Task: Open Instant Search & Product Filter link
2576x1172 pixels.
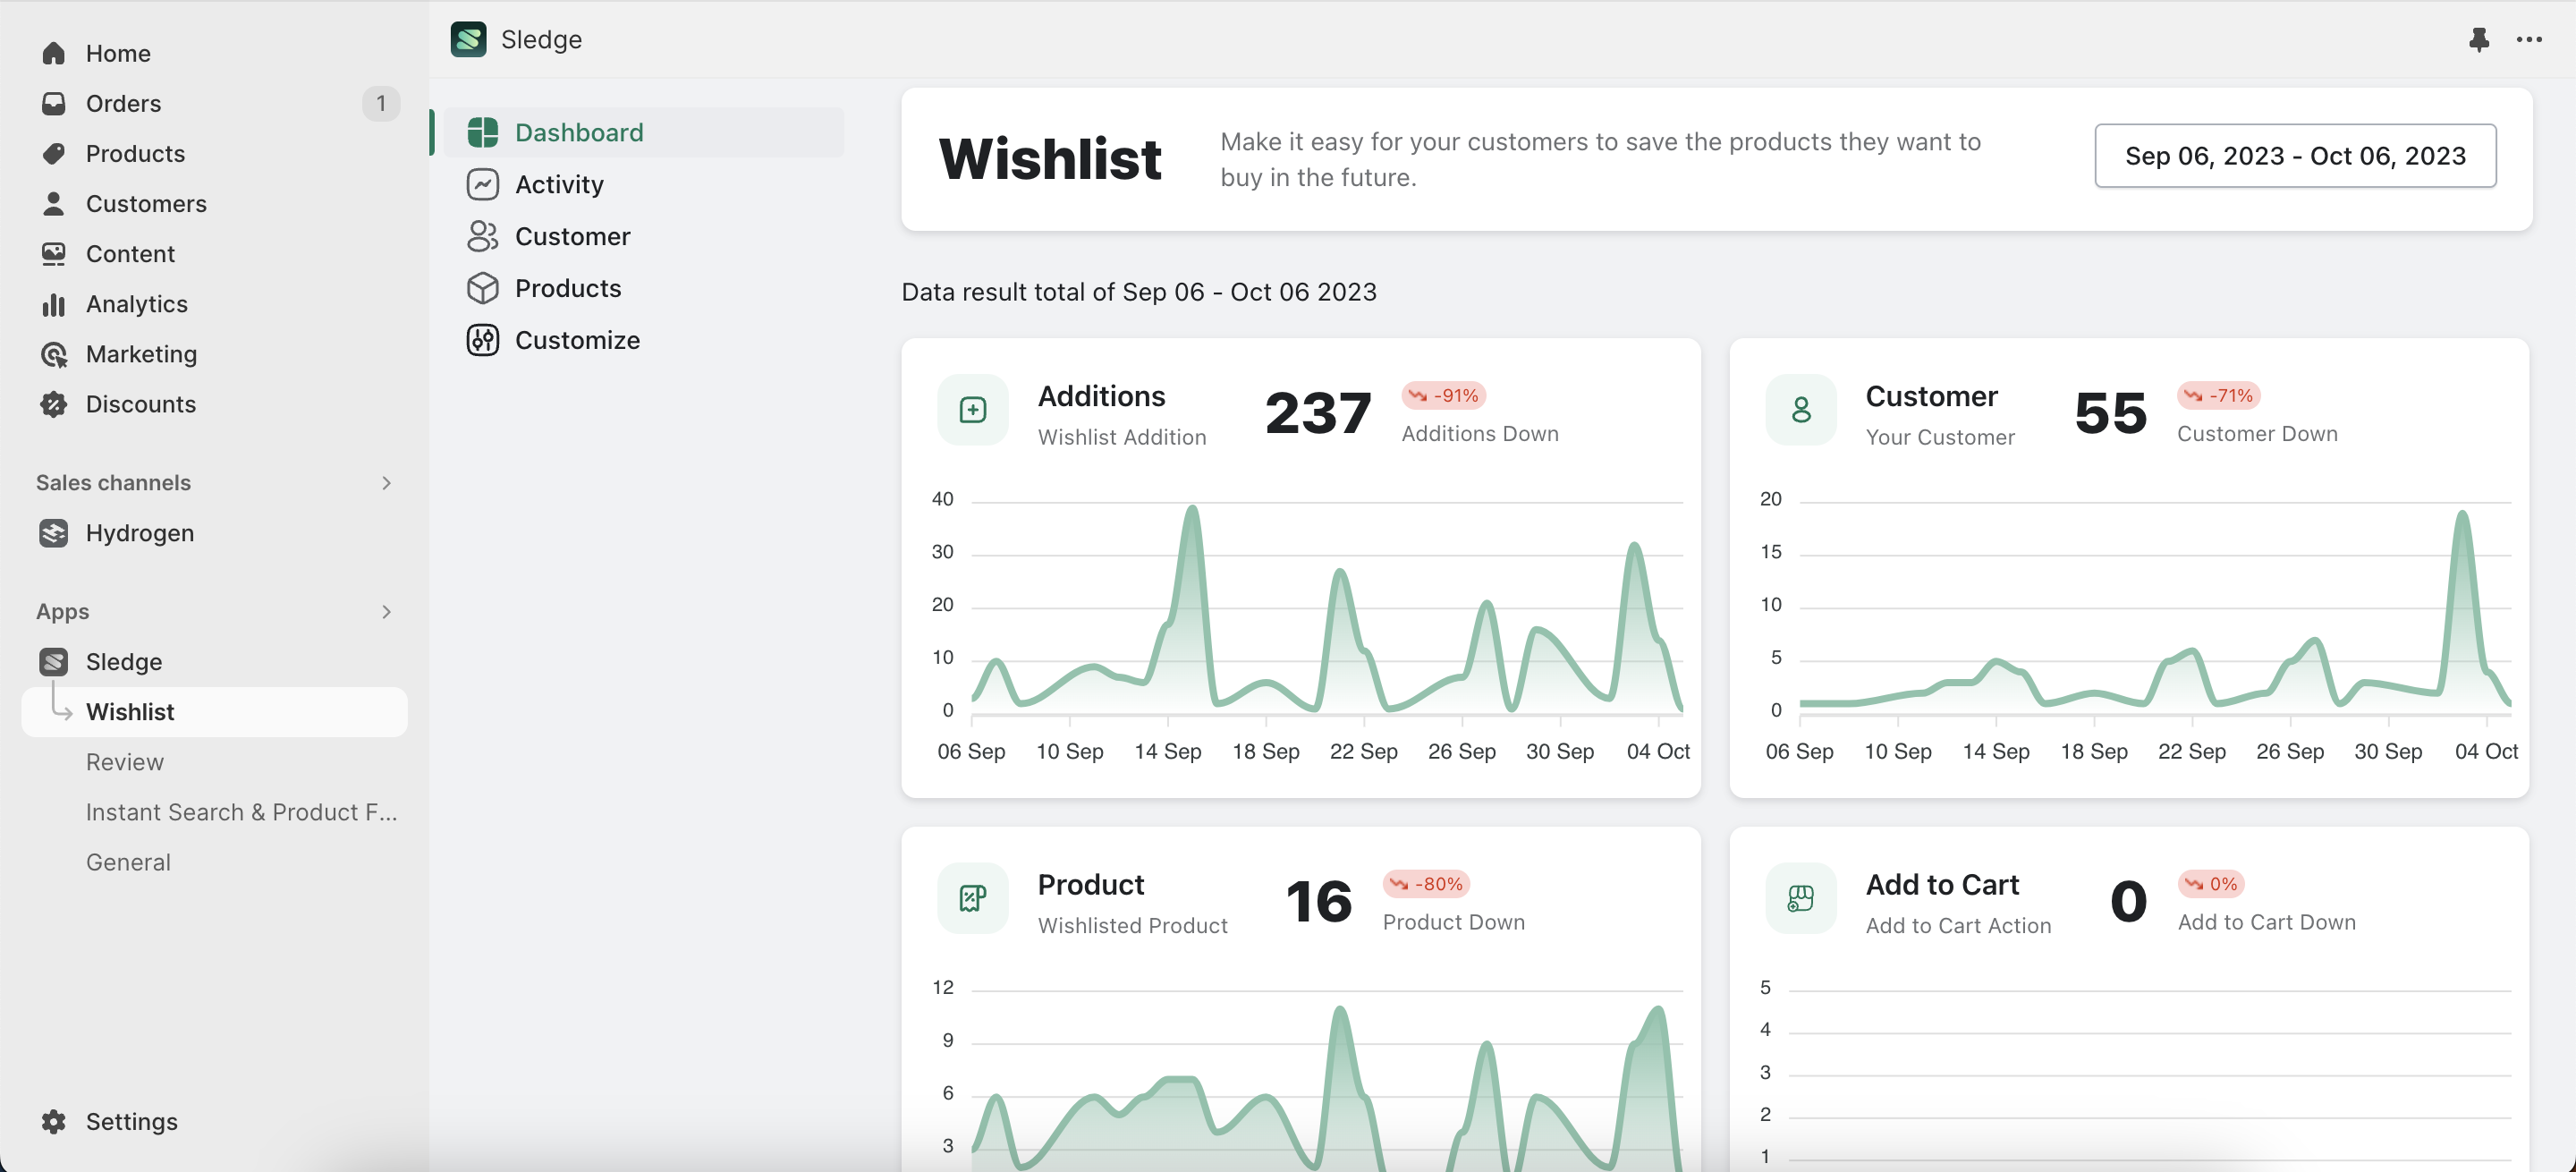Action: click(x=241, y=812)
